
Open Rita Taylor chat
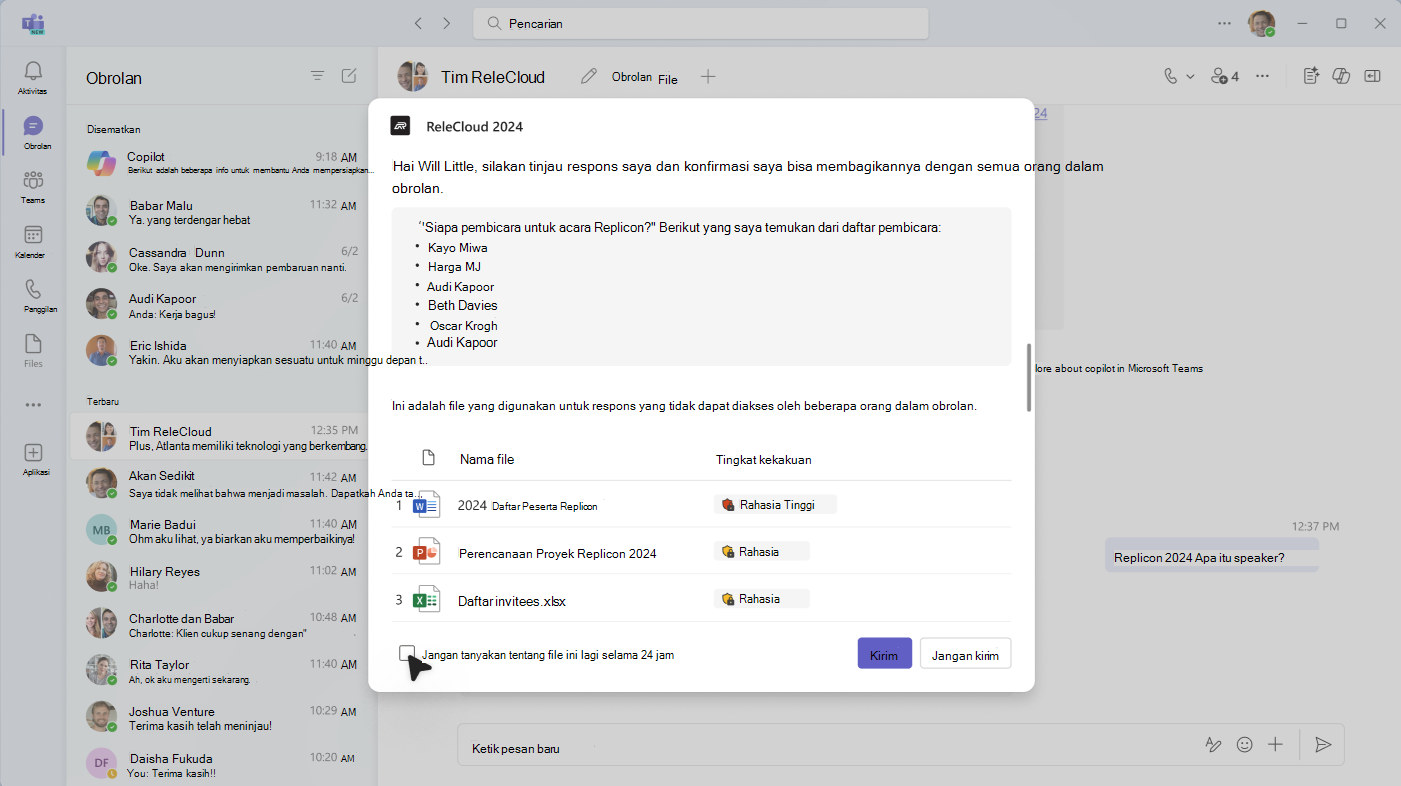click(x=221, y=672)
